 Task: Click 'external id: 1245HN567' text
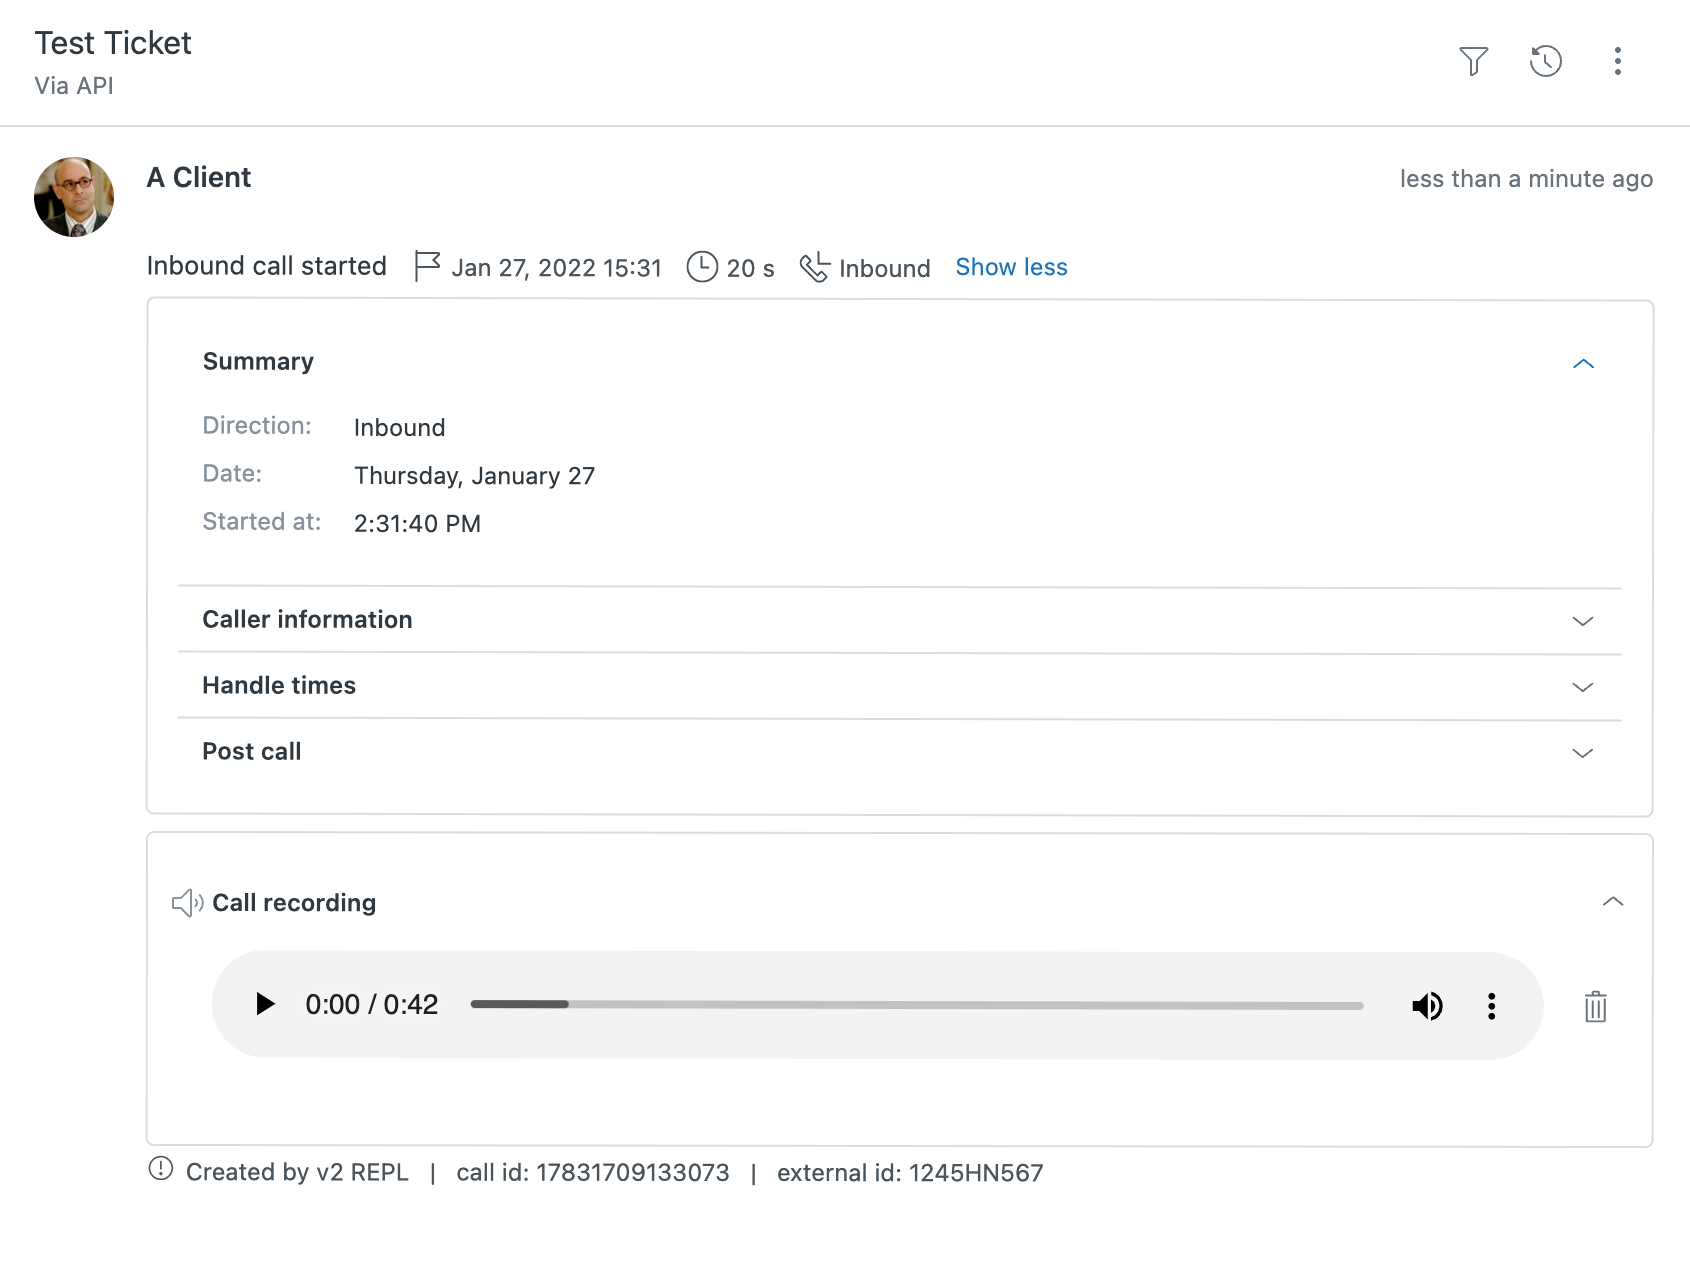tap(910, 1173)
